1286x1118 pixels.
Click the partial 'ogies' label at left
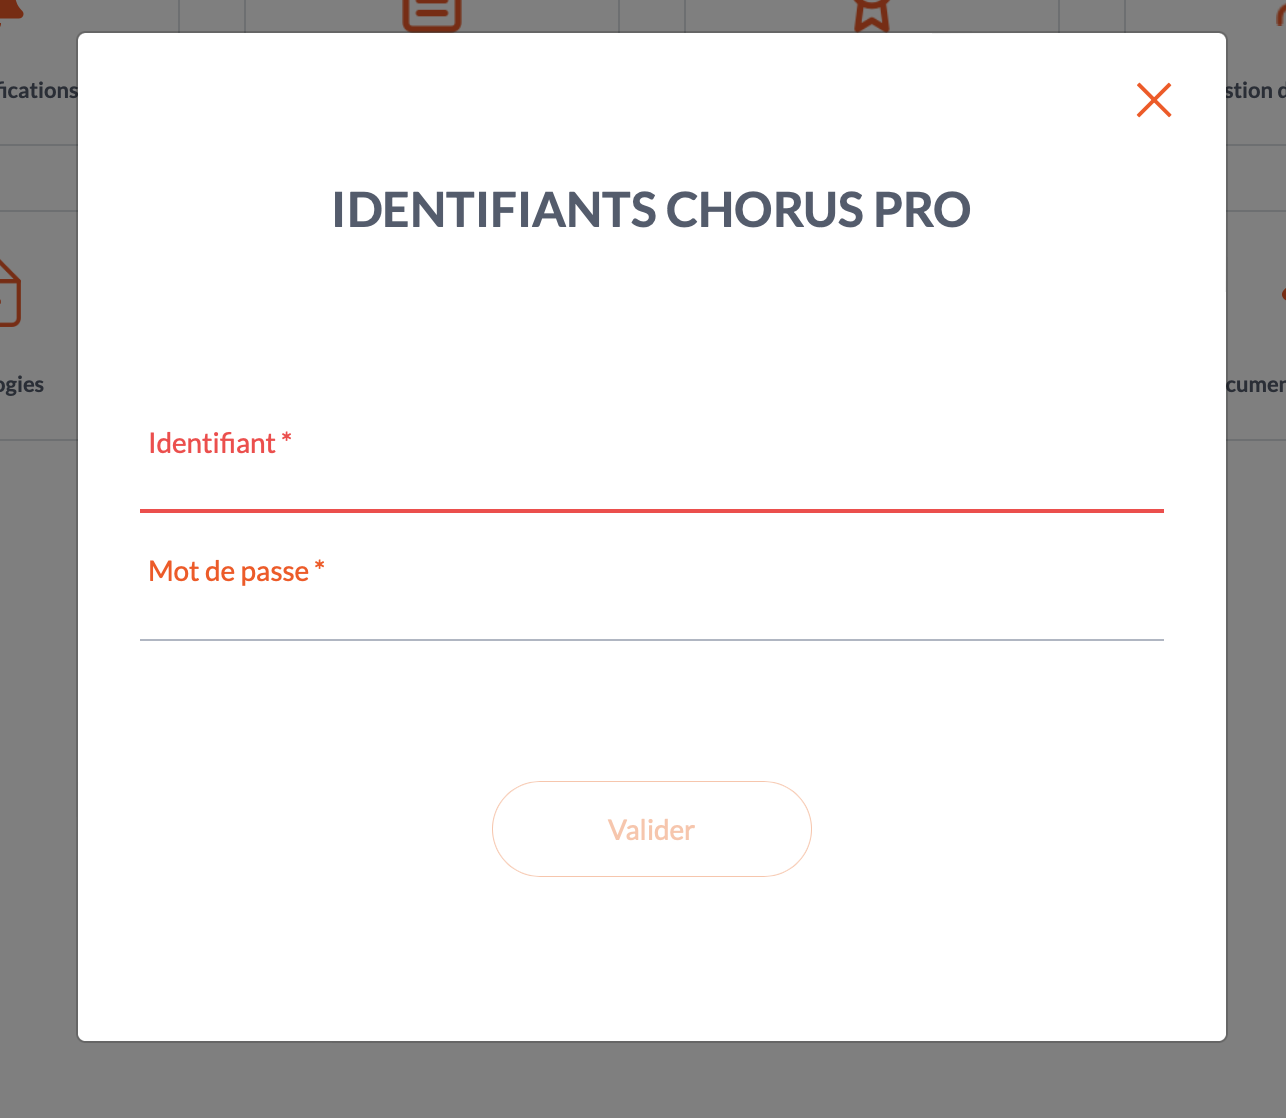click(x=22, y=385)
